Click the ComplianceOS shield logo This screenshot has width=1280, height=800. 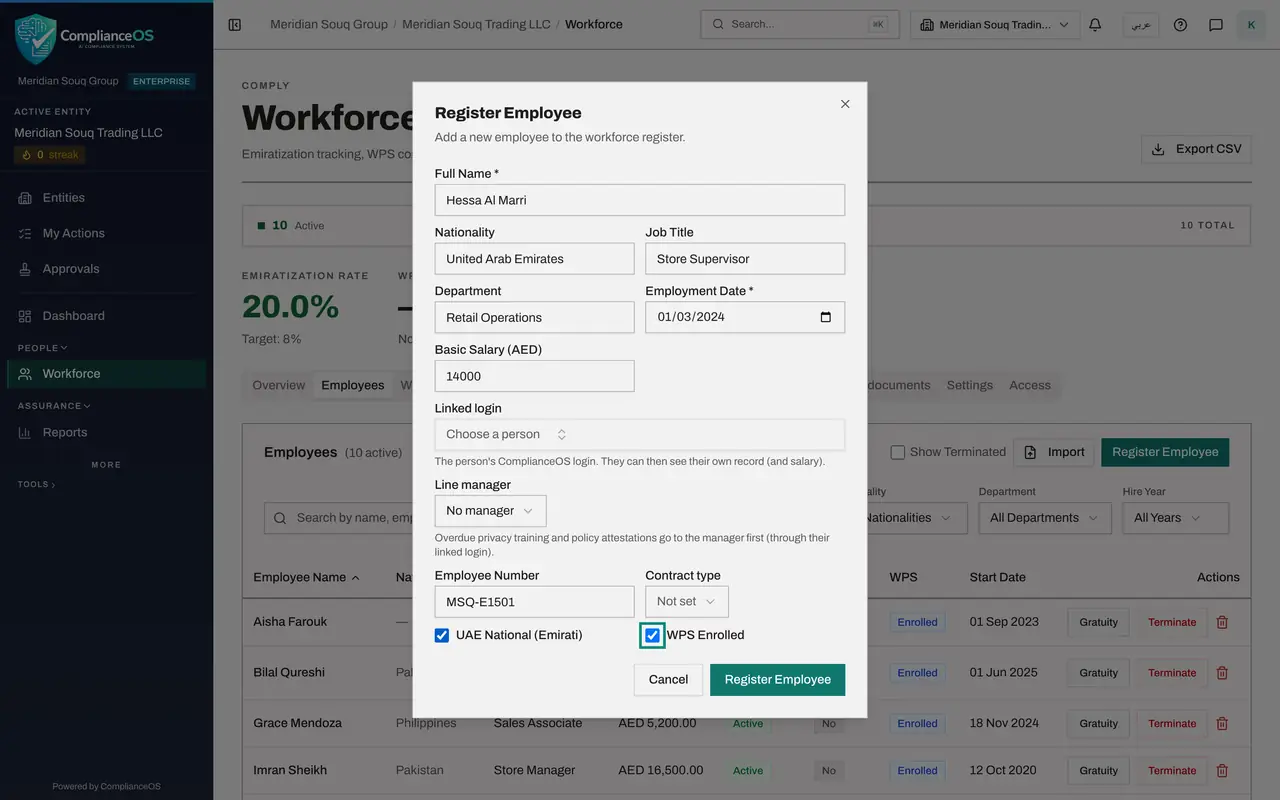[x=35, y=39]
